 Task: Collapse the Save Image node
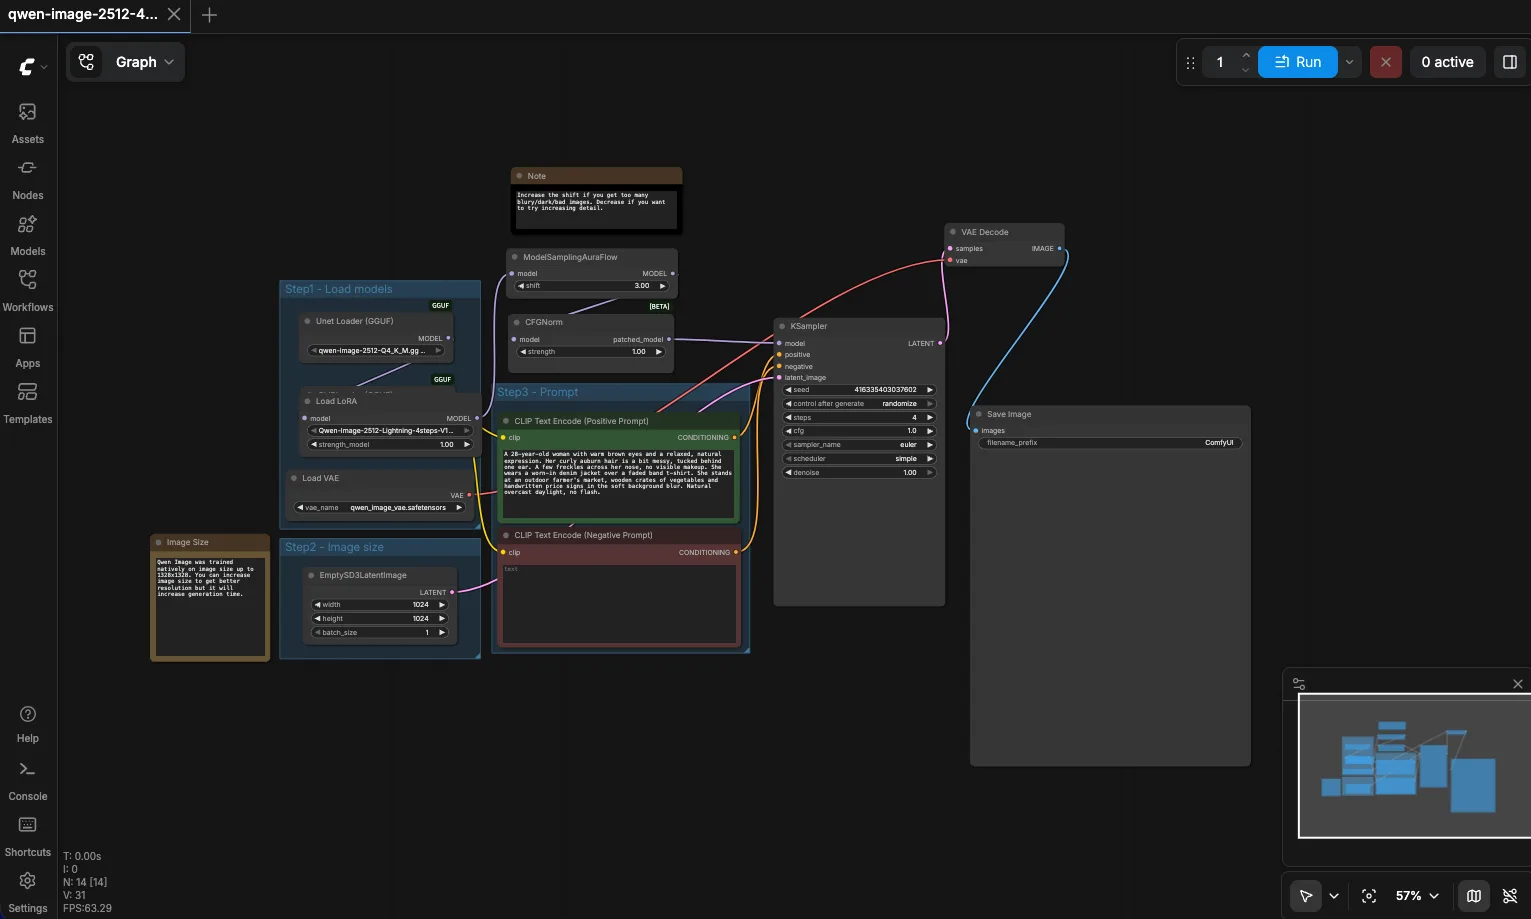[x=979, y=414]
